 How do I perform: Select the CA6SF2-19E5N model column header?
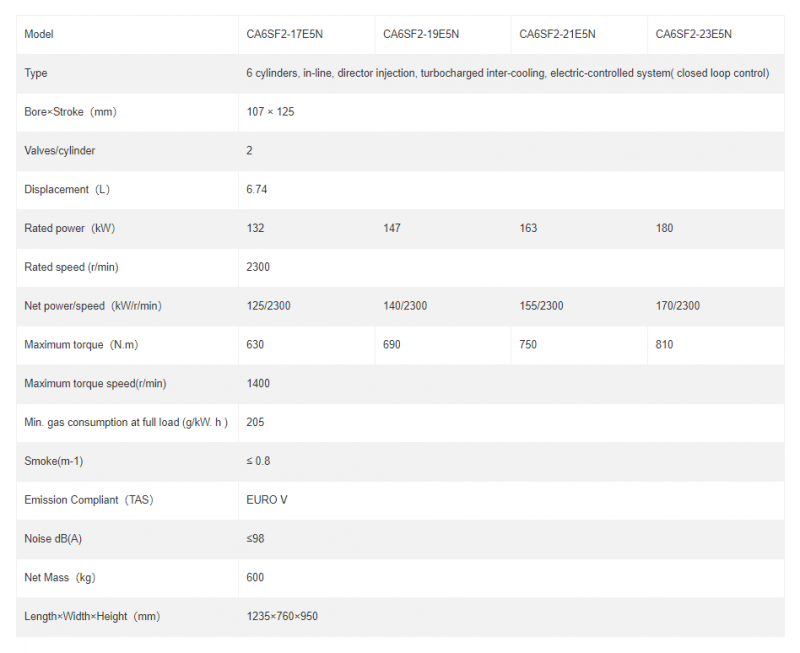(x=421, y=34)
